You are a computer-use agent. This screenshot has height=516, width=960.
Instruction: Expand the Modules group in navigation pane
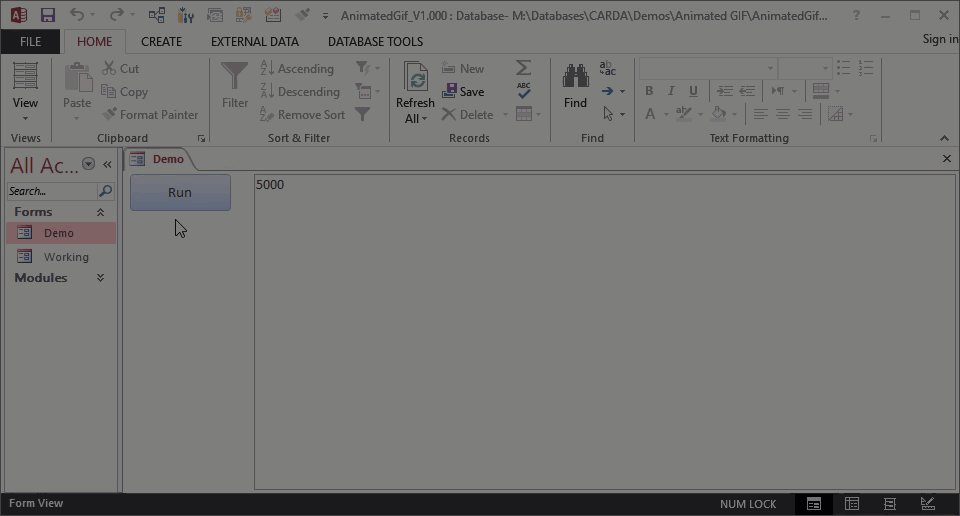click(100, 278)
